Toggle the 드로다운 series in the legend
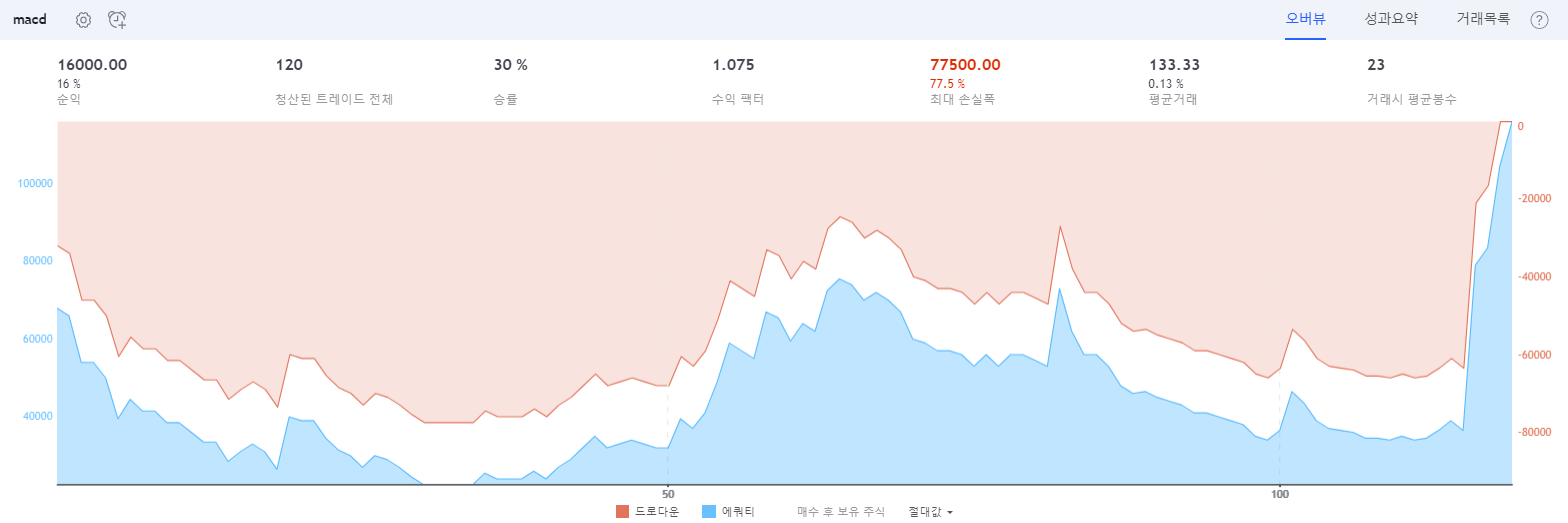Screen dimensions: 1568x523 (647, 511)
